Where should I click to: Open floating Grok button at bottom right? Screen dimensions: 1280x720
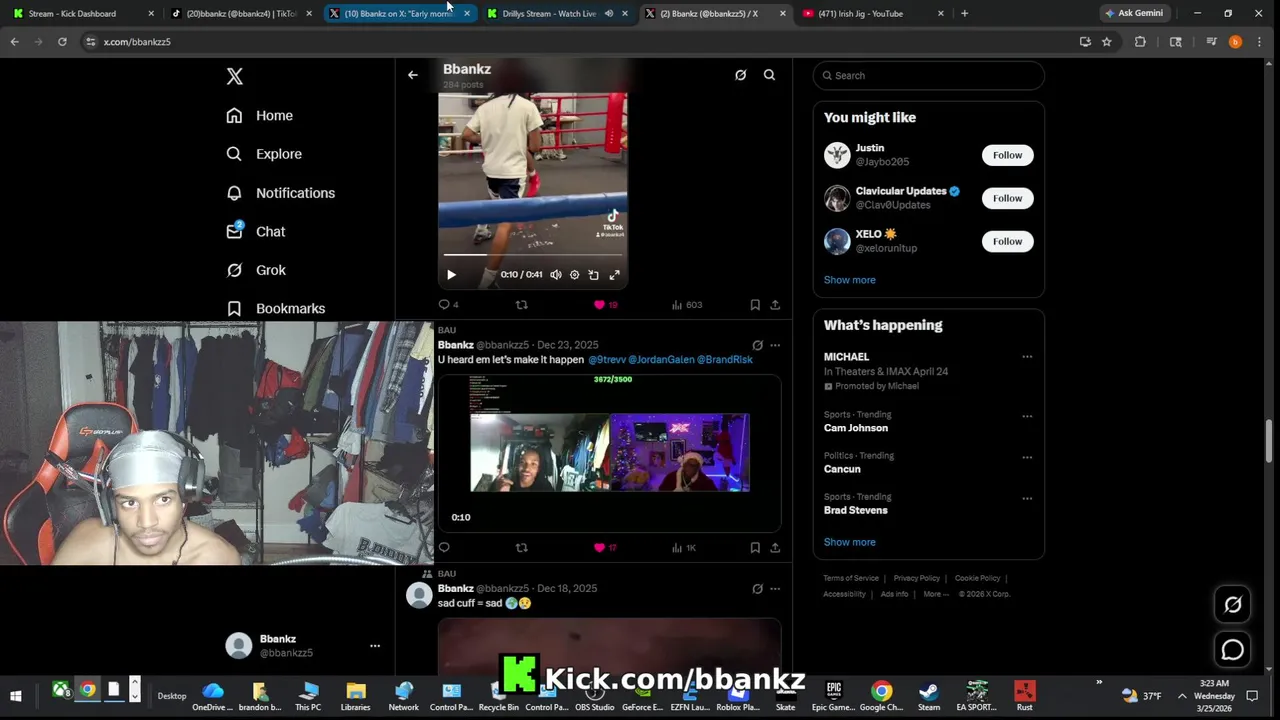tap(1233, 604)
